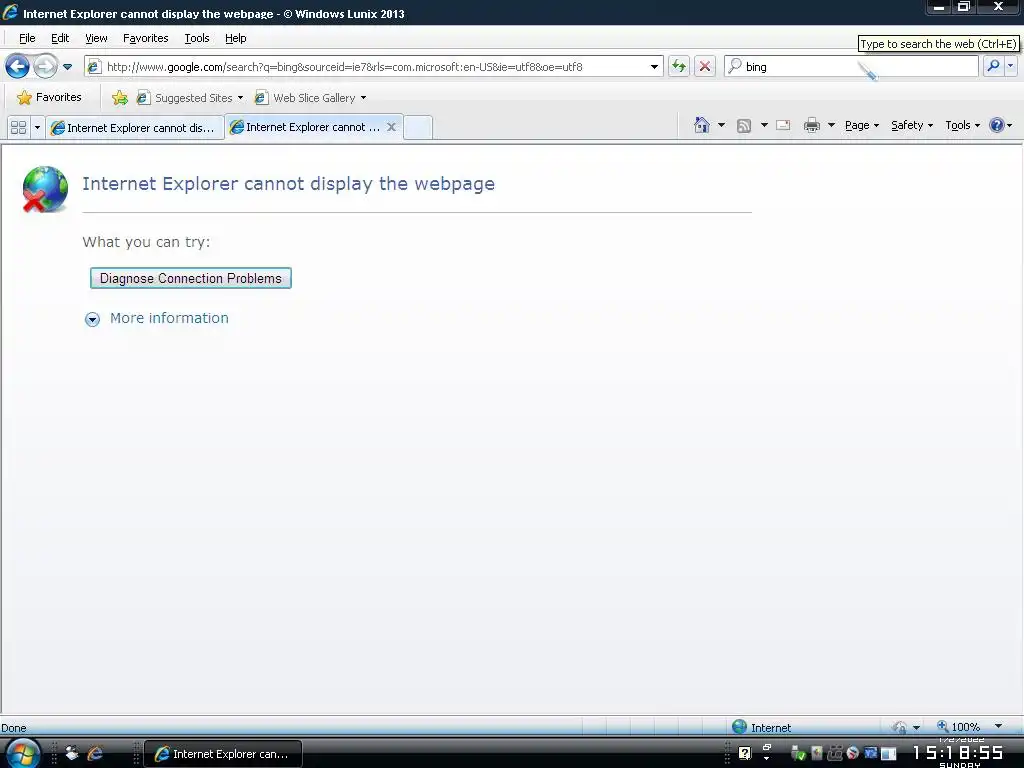
Task: Click the address bar URL field
Action: click(x=372, y=67)
